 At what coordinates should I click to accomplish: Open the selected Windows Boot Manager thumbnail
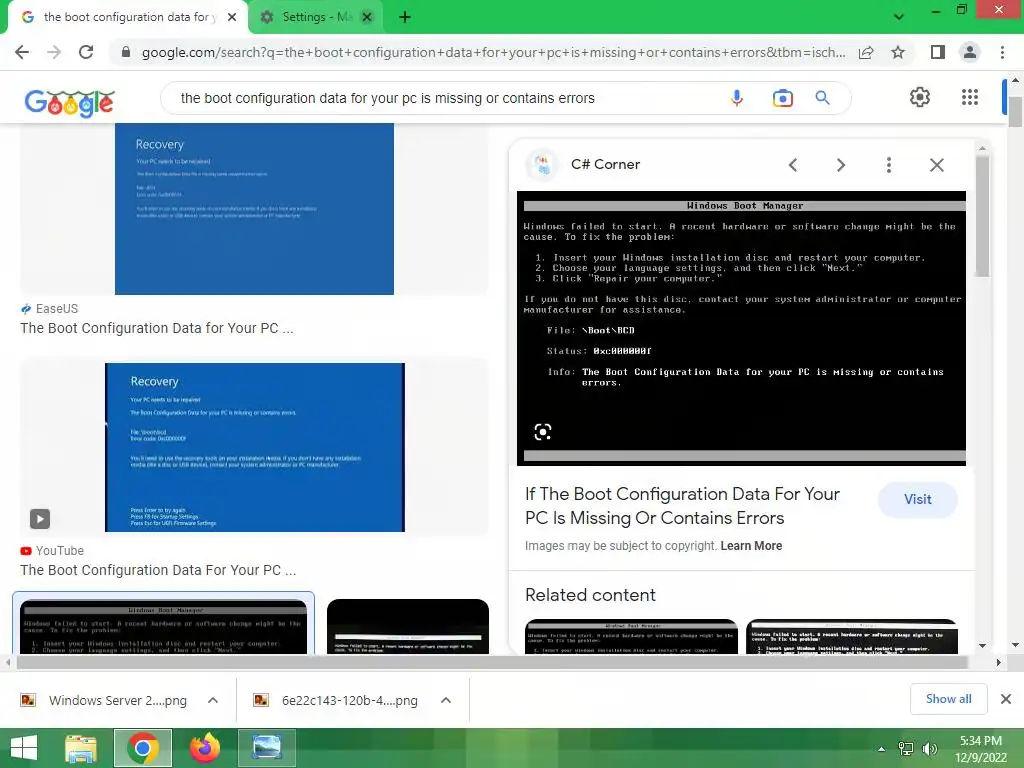coord(163,626)
